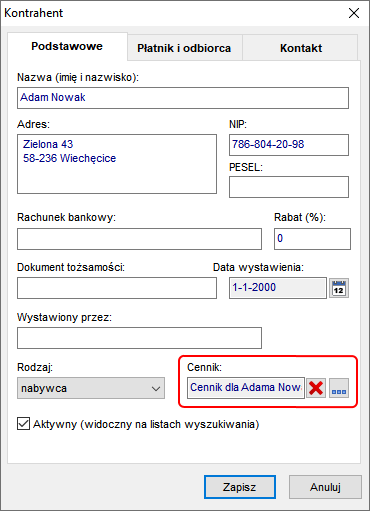Cancel changes with Anuluj button
370x511 pixels.
(325, 487)
